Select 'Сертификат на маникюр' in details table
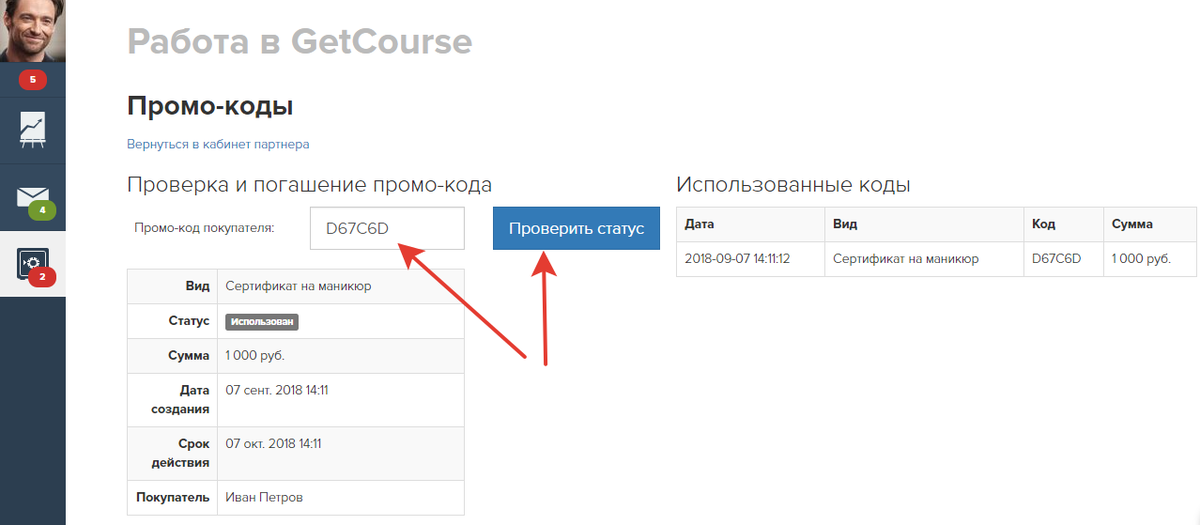Screen dimensions: 1200x525 298,286
